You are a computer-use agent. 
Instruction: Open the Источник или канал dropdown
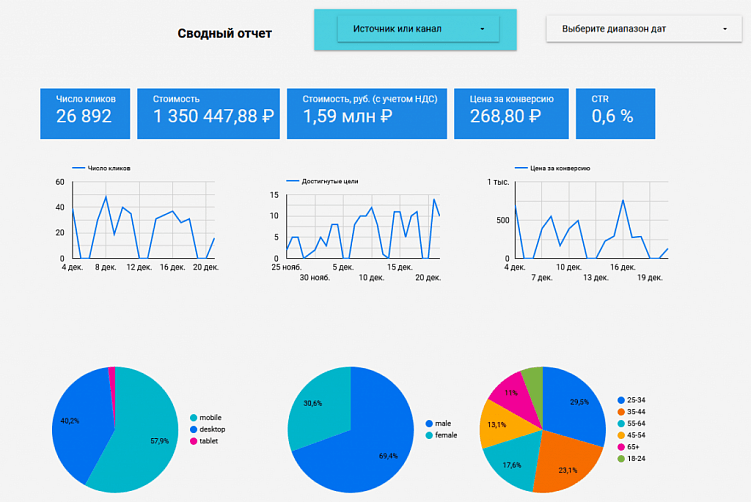[418, 29]
